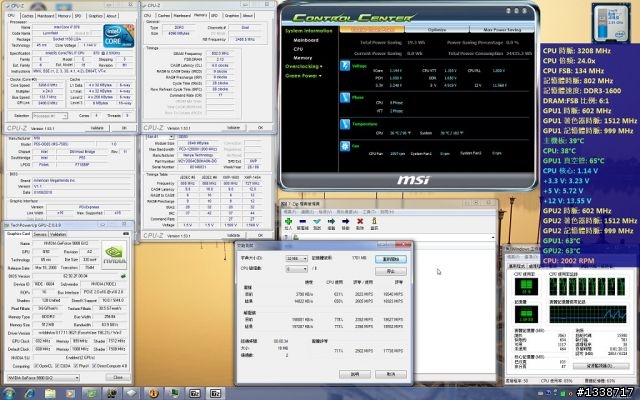
Task: Click the Stop button in the benchmark dialog
Action: [x=391, y=271]
